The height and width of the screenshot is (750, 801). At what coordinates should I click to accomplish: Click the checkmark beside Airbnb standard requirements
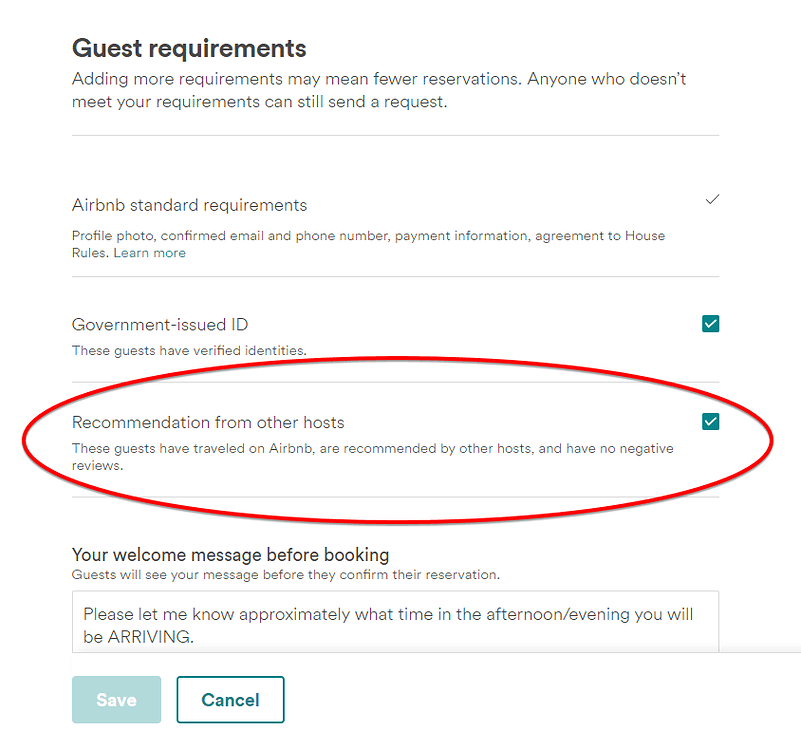pyautogui.click(x=712, y=199)
